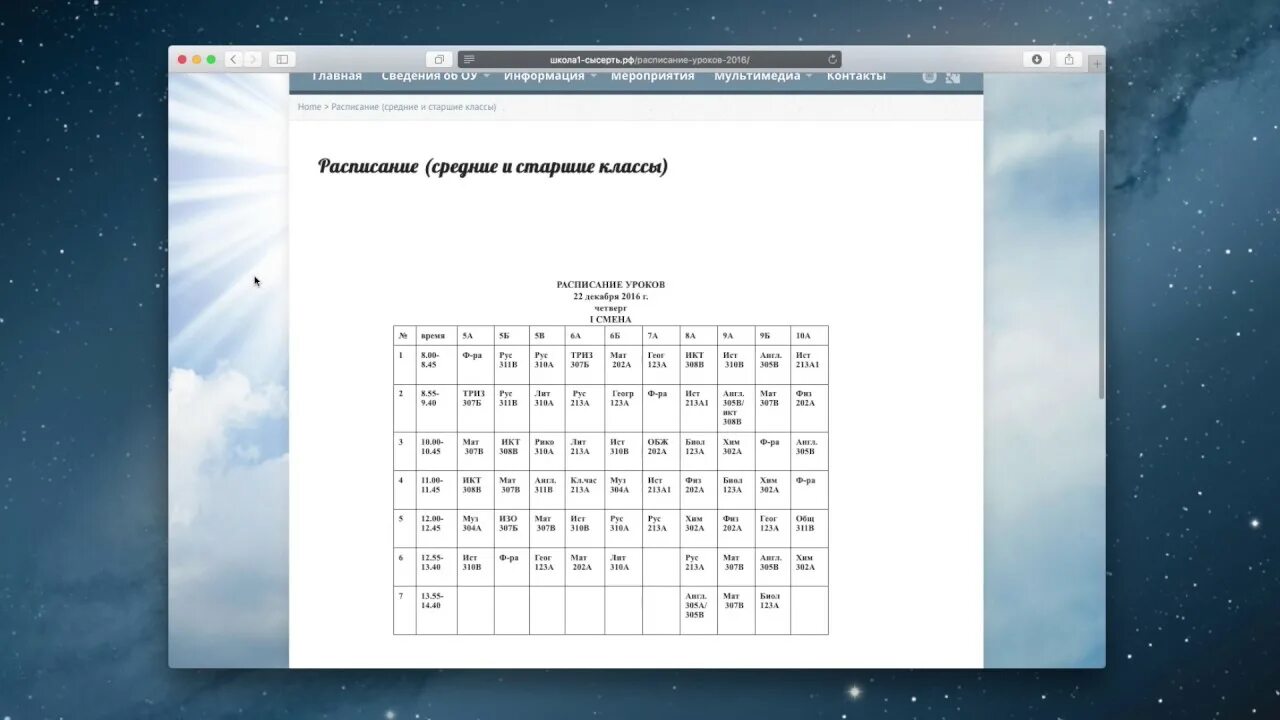Click the Геогр 123А cell in lesson 2
The height and width of the screenshot is (720, 1280).
point(623,408)
